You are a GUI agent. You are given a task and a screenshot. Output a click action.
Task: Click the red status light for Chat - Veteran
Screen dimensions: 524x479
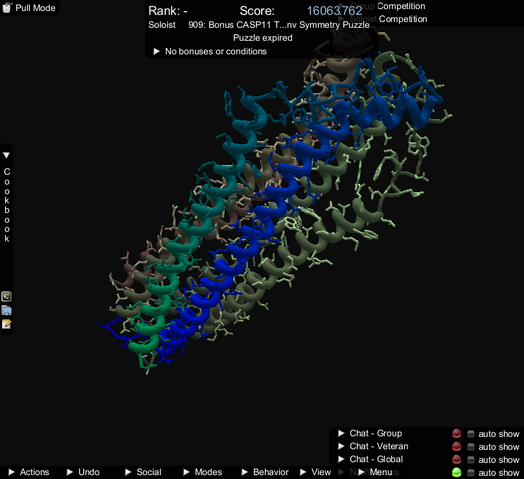tap(456, 447)
